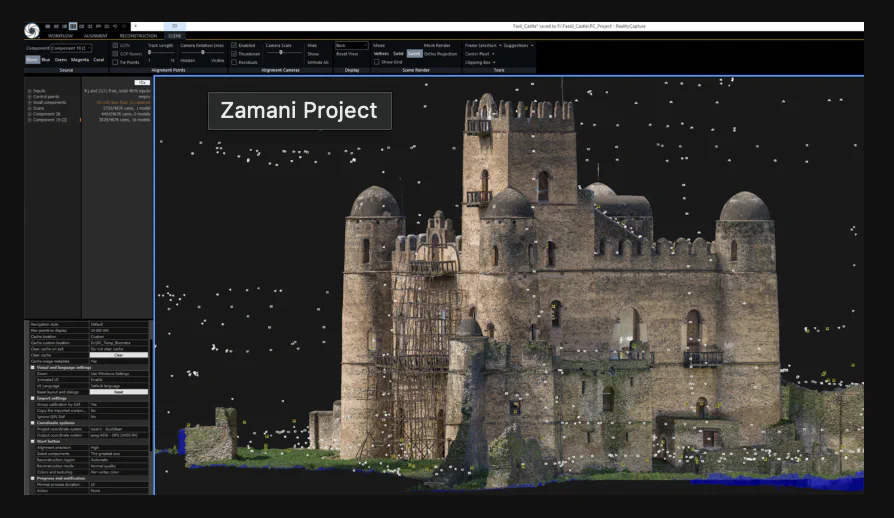Select the Magenta source color option
Screen dimensions: 894x518
[x=79, y=60]
